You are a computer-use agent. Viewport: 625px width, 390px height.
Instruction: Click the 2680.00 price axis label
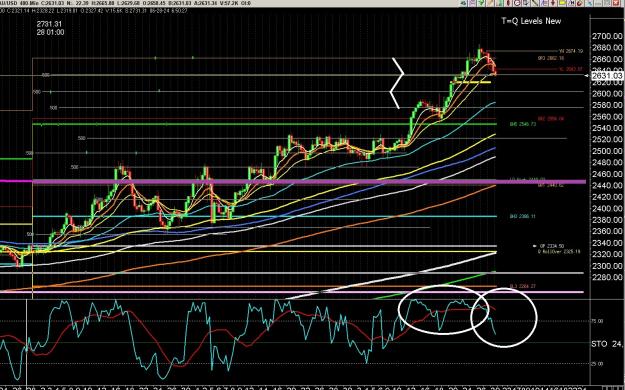[x=607, y=48]
